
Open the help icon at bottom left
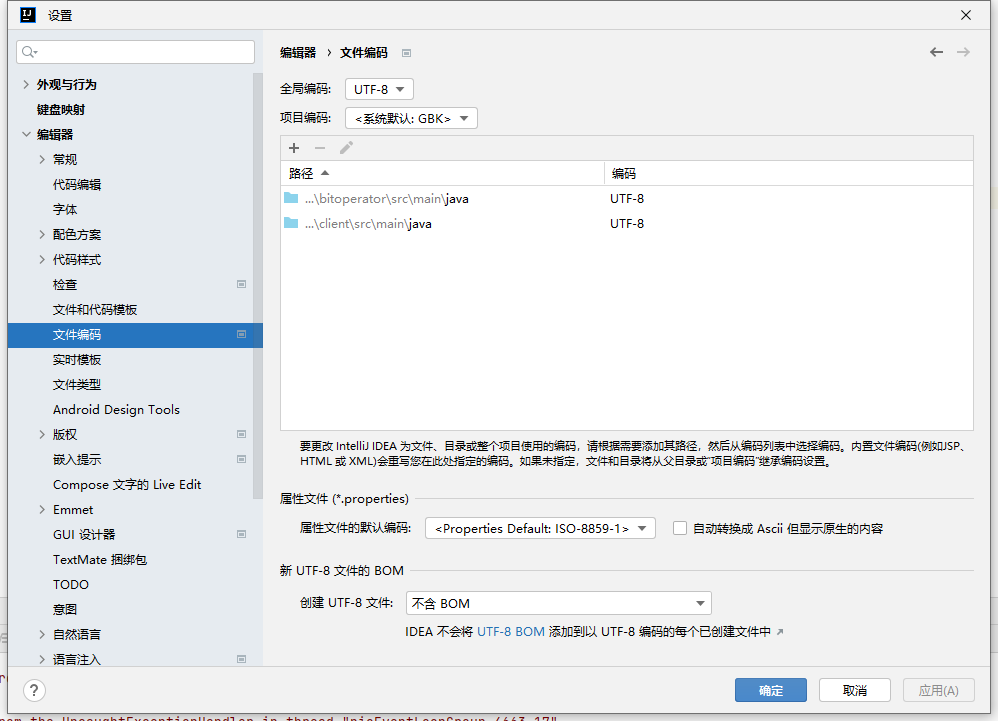click(x=34, y=690)
